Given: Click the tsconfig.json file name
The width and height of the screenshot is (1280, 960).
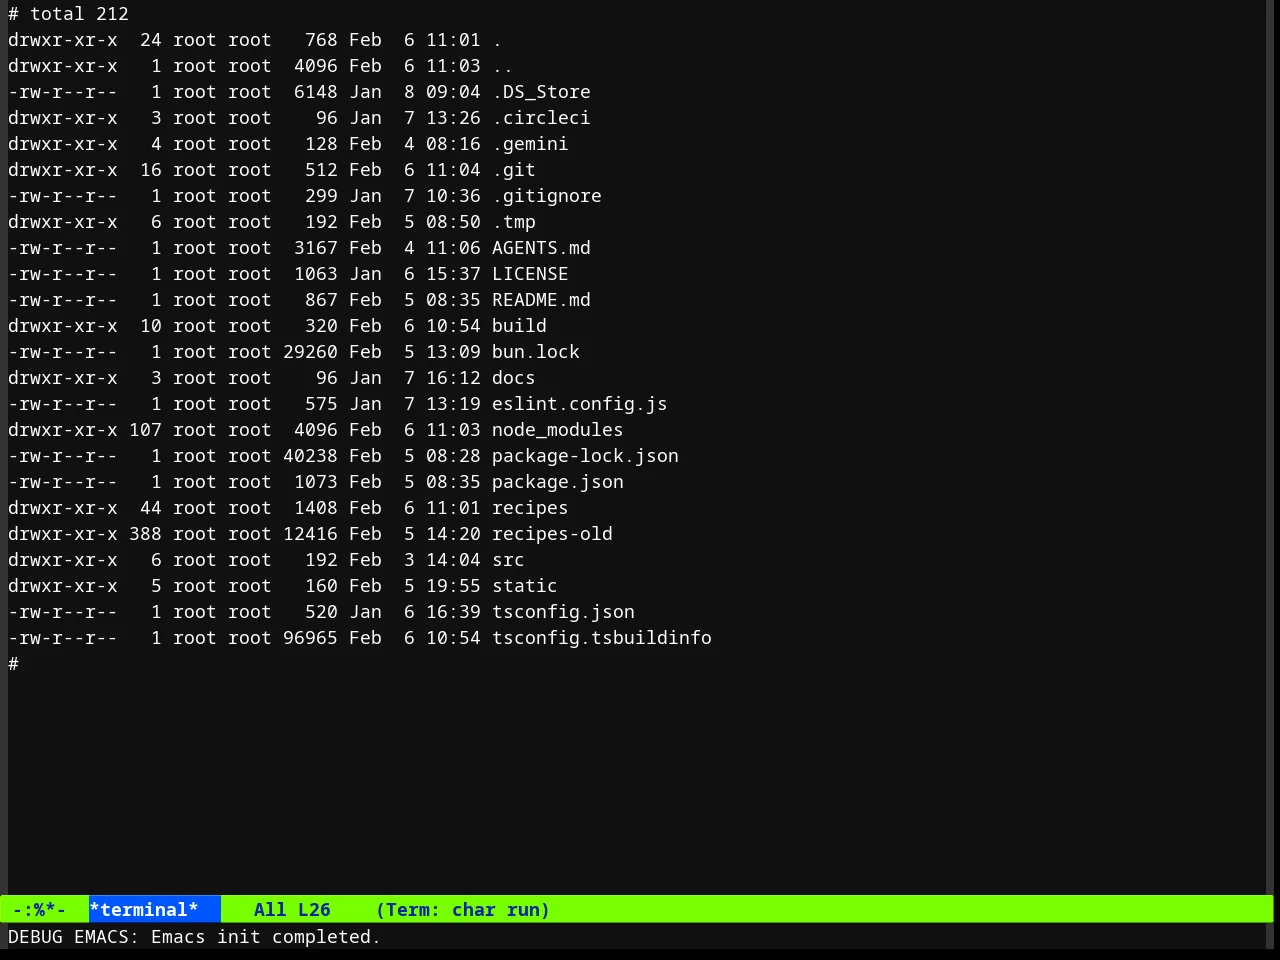Looking at the screenshot, I should coord(563,612).
